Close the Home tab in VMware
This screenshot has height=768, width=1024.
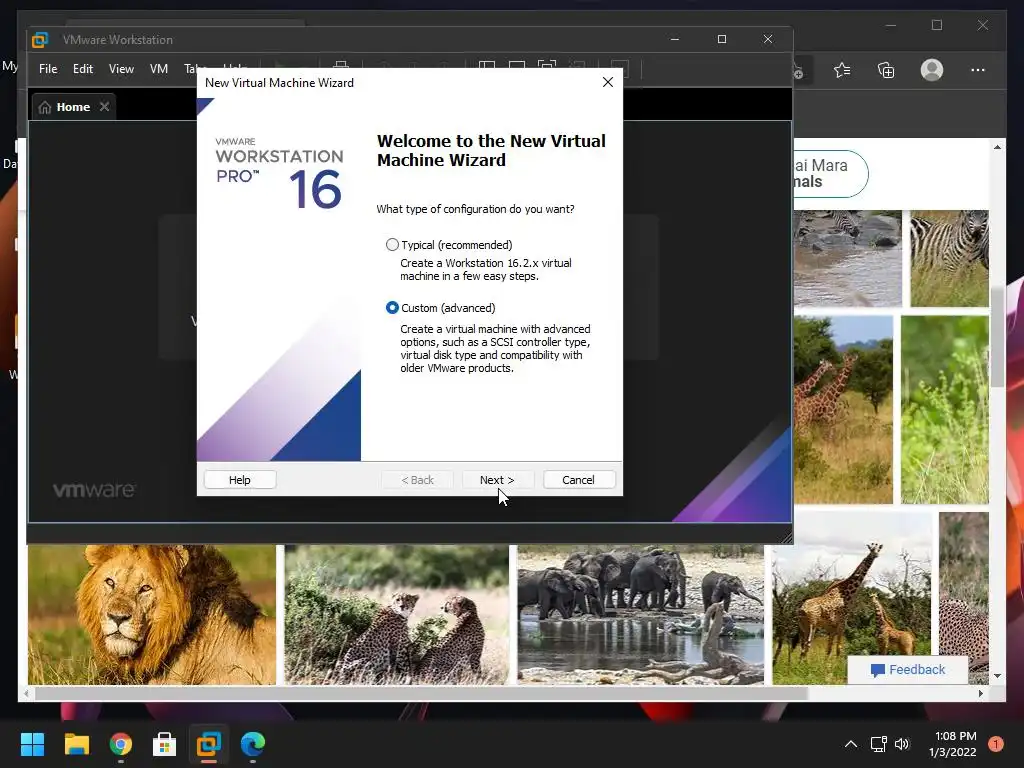[x=104, y=106]
